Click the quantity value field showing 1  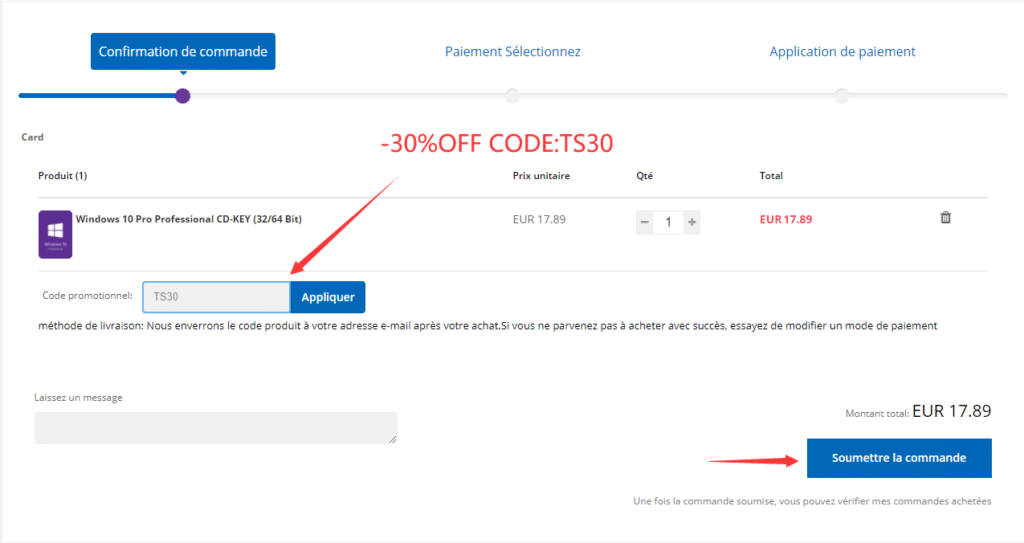668,222
